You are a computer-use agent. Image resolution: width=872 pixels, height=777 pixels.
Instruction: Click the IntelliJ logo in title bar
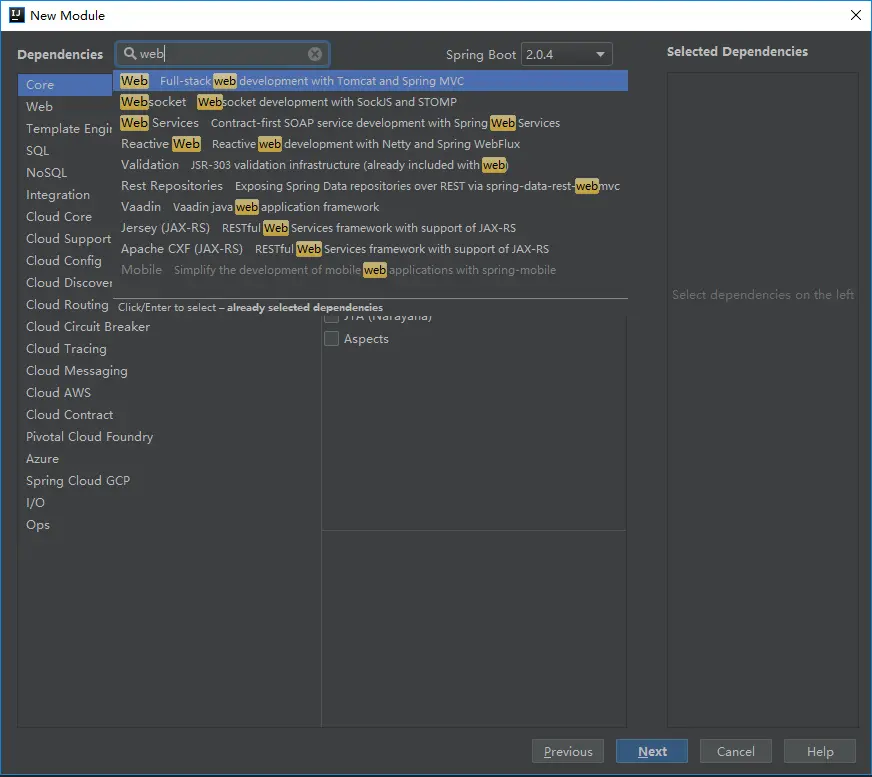[17, 15]
